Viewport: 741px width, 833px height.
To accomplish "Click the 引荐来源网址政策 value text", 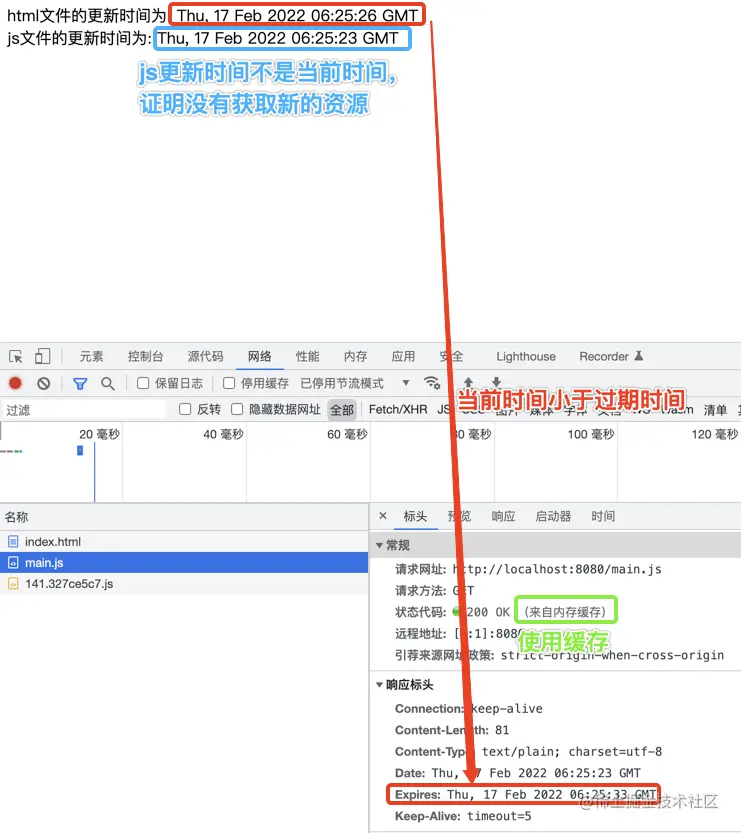I will coord(612,655).
